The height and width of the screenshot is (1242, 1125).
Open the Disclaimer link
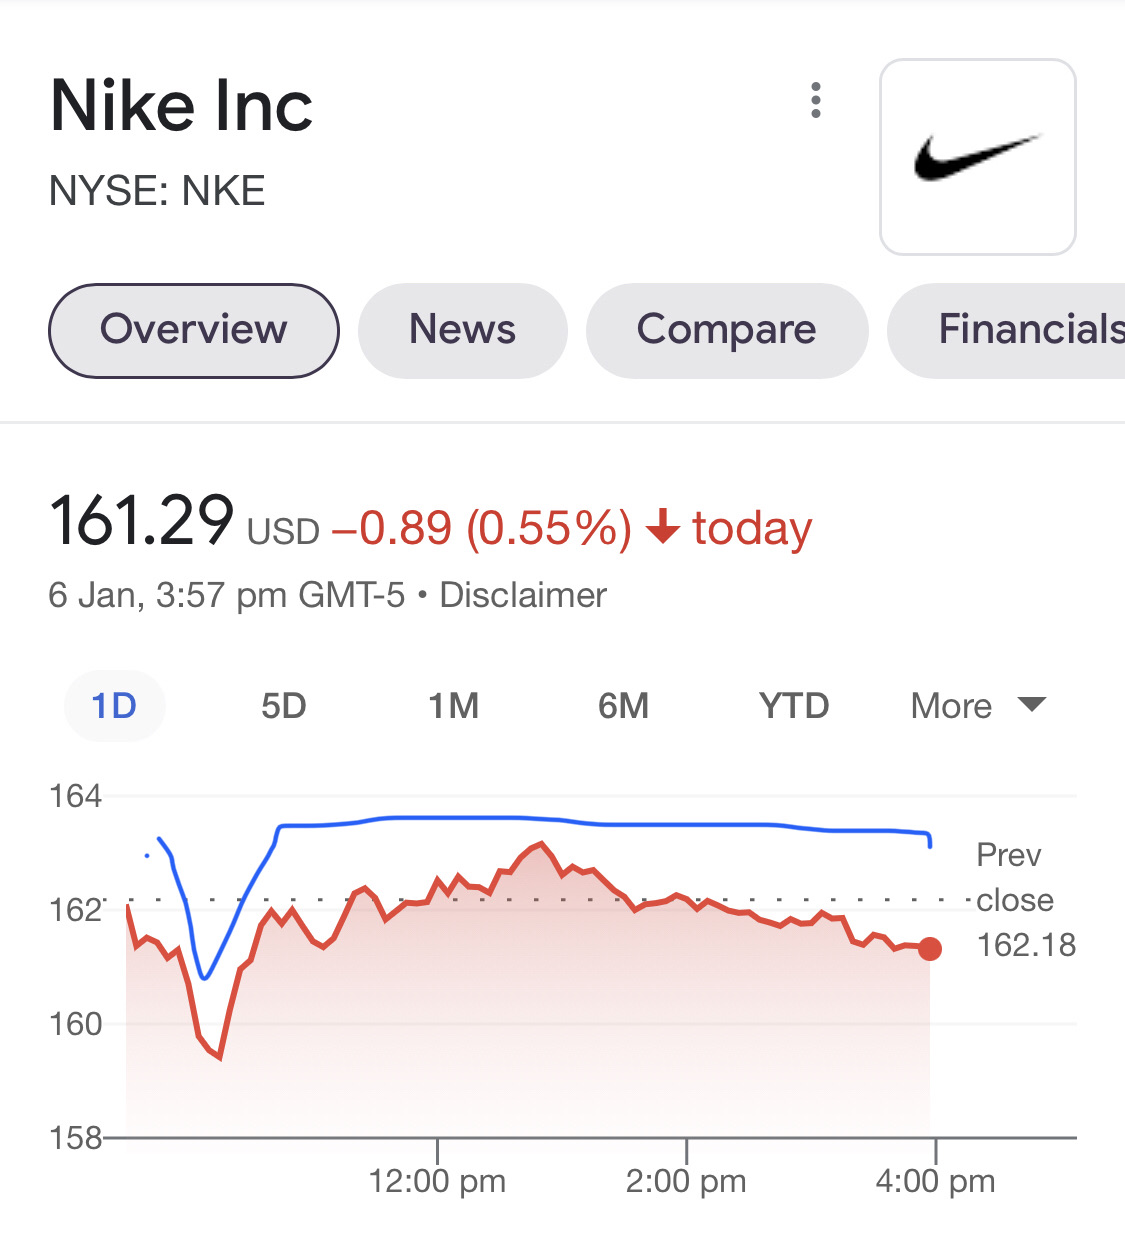523,595
